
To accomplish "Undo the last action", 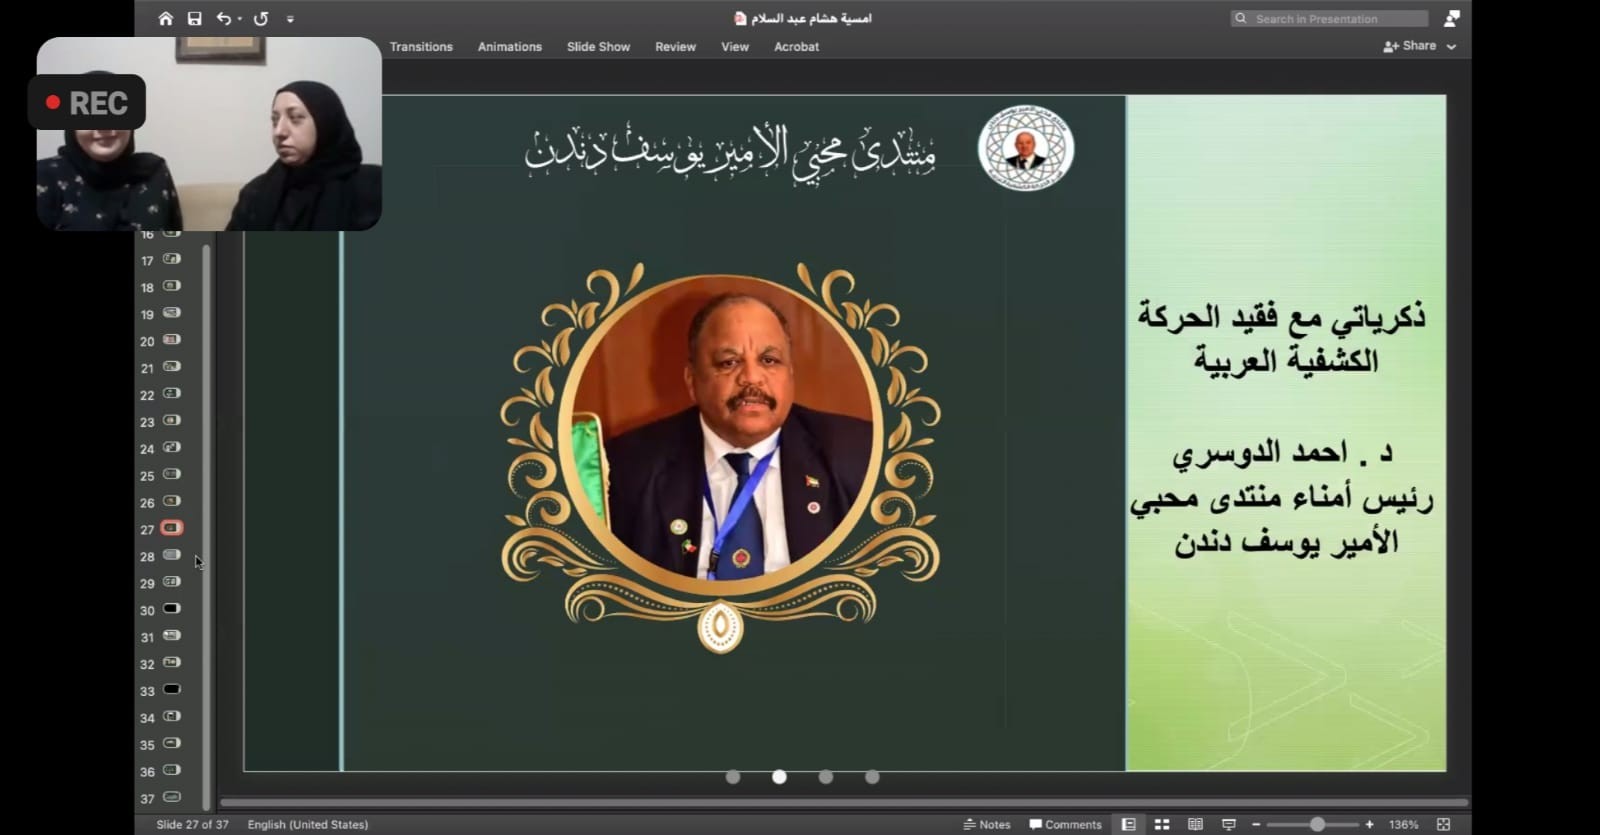I will point(223,18).
